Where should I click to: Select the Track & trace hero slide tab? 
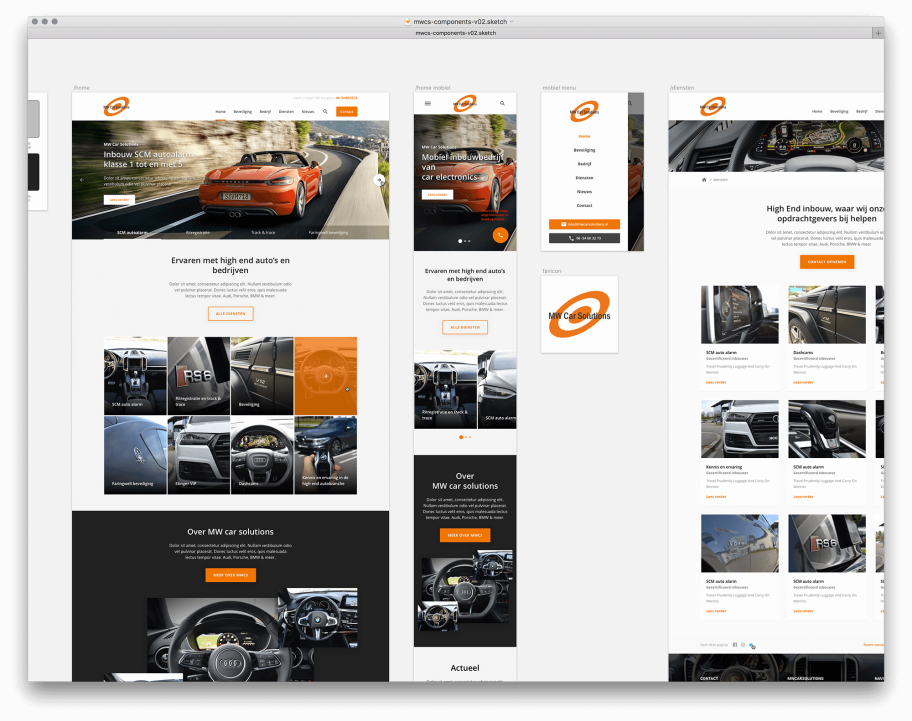pos(263,233)
